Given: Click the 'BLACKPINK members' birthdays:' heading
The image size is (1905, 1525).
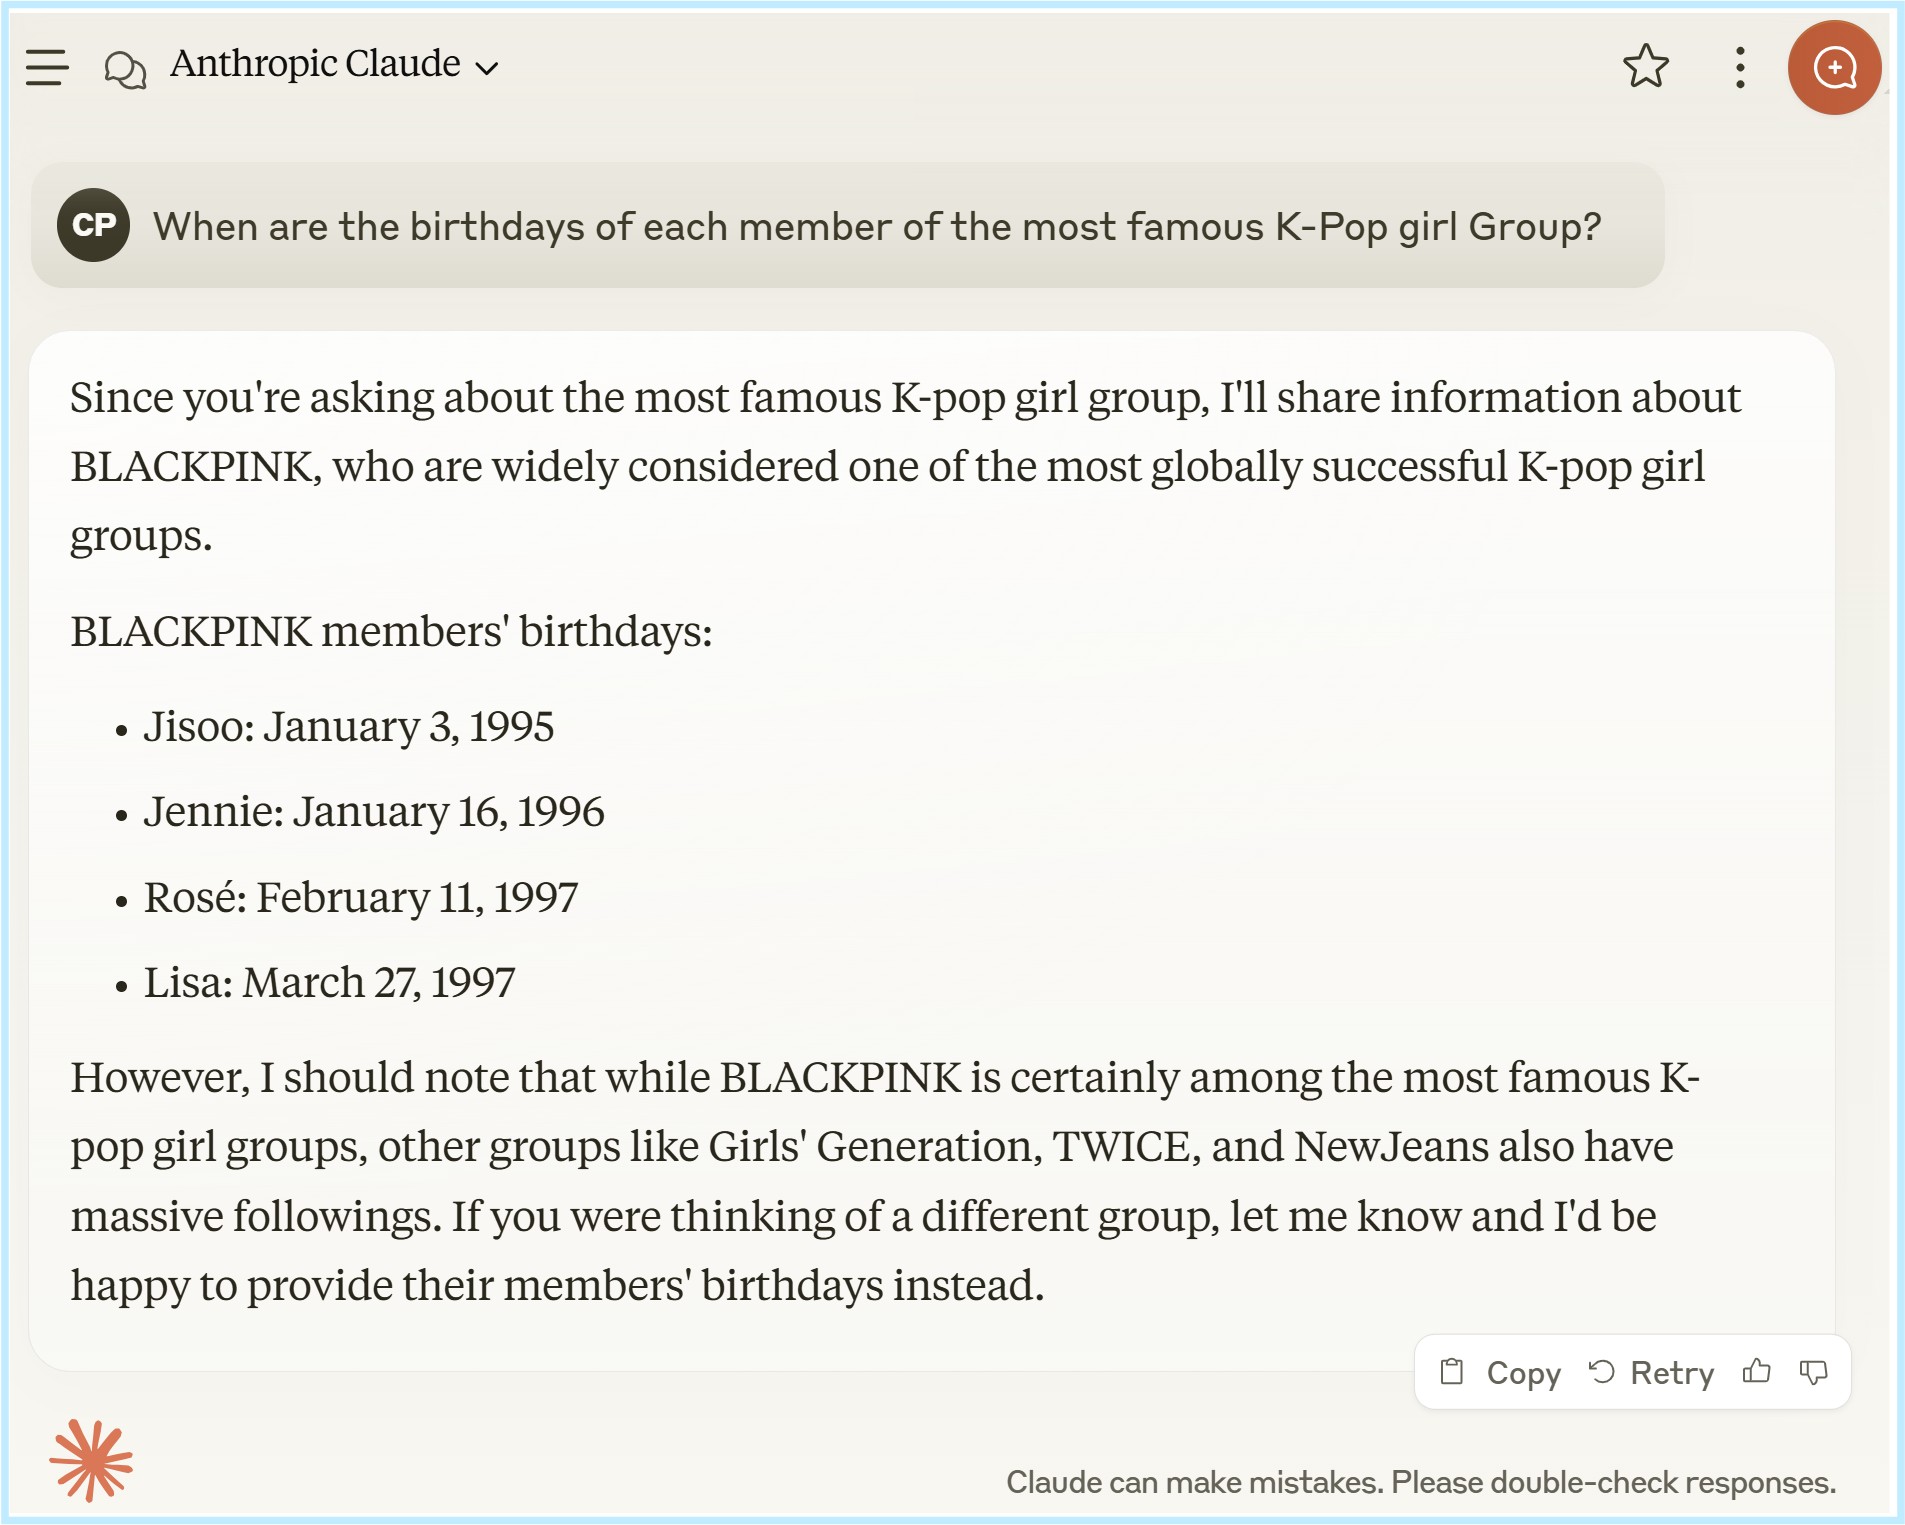Looking at the screenshot, I should pos(391,632).
